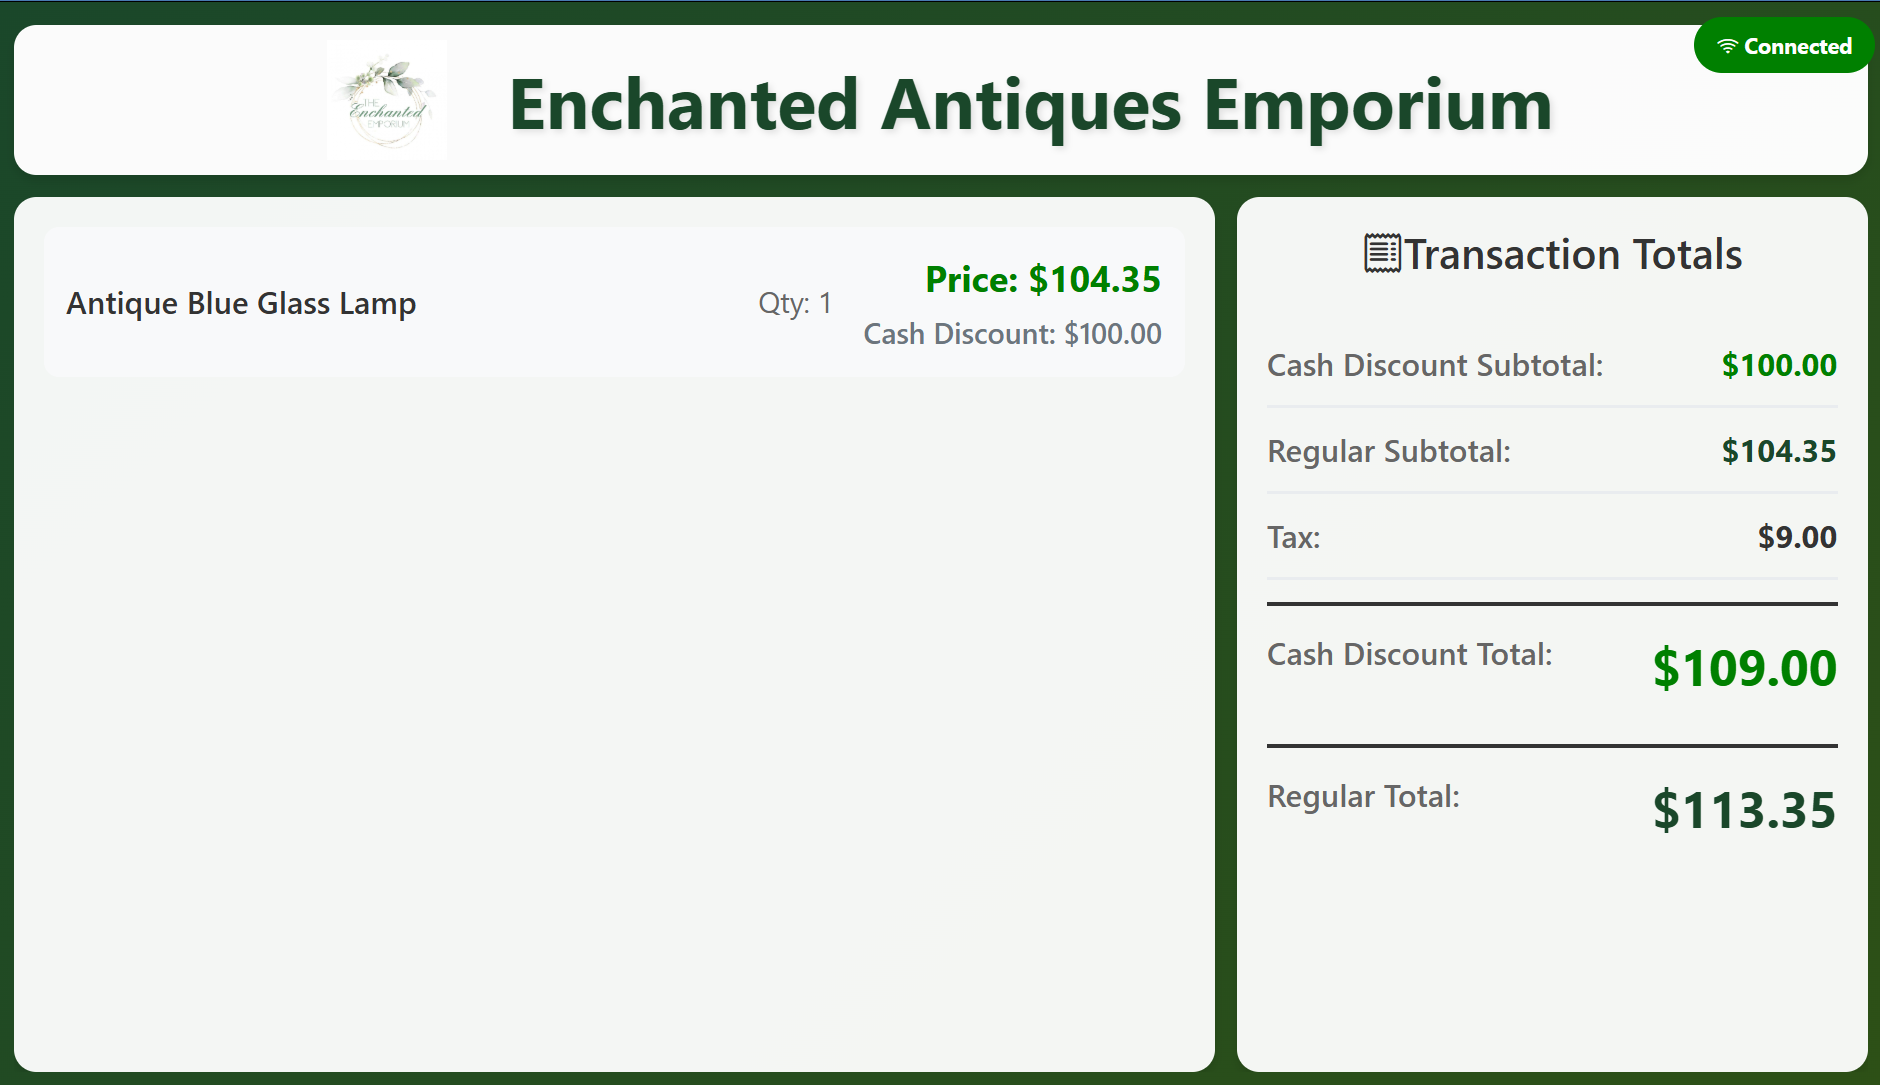Click the $113.35 regular total amount

1744,810
